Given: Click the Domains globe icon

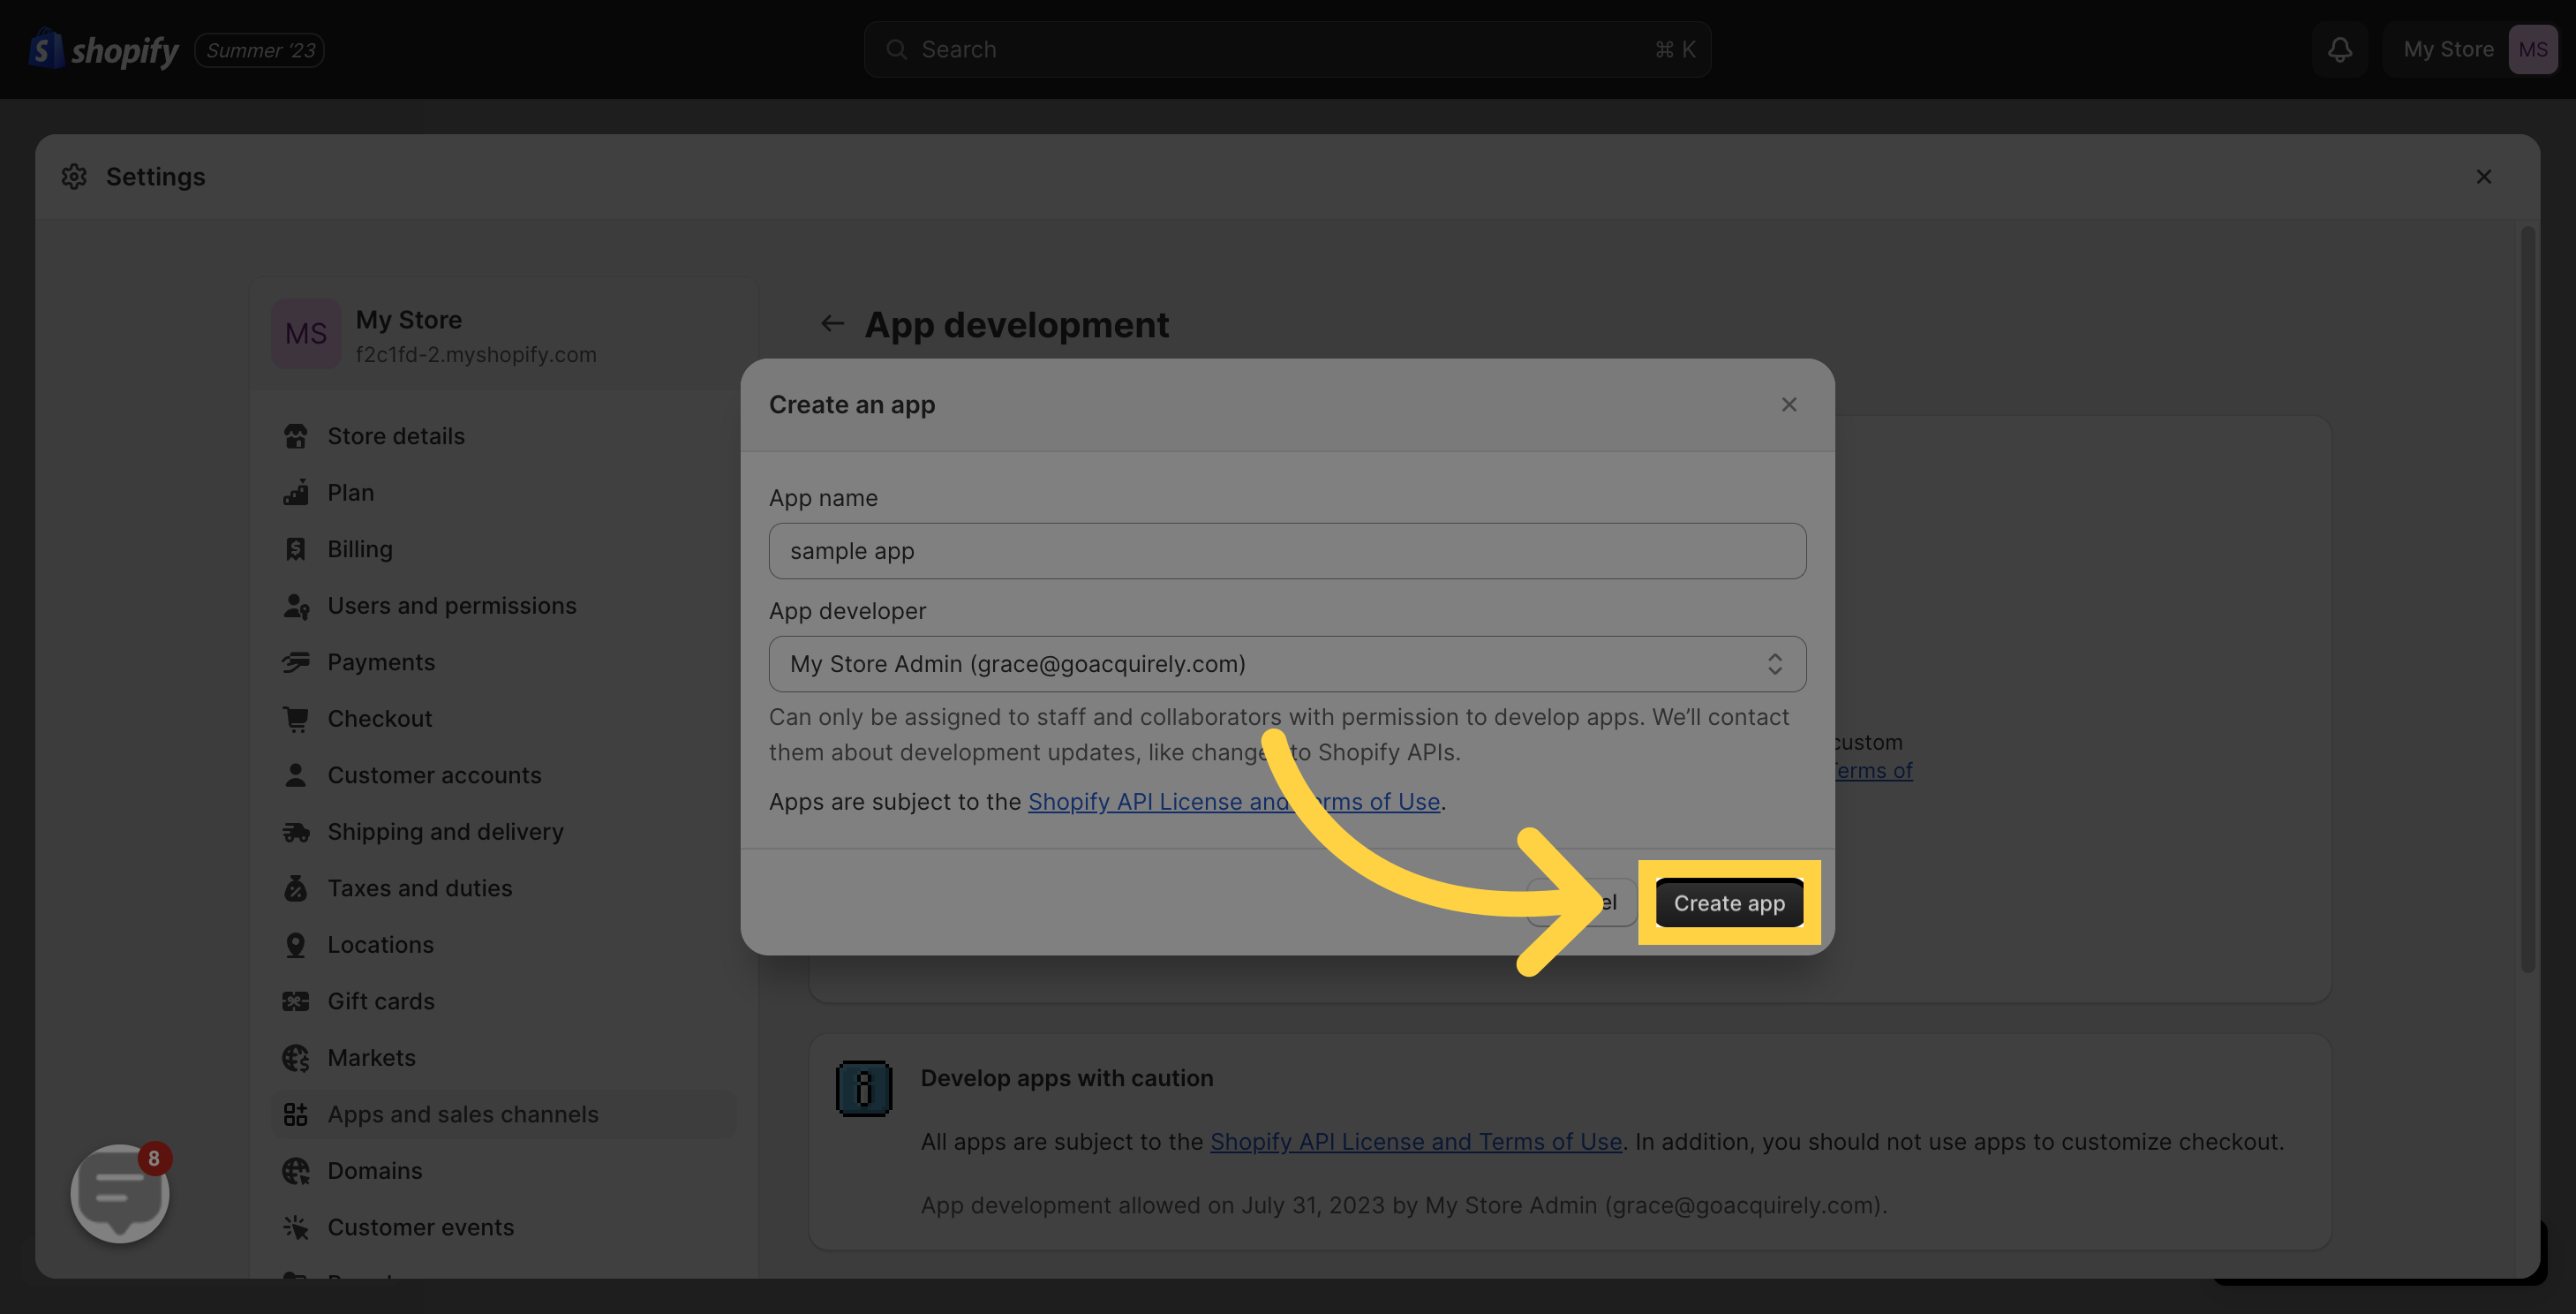Looking at the screenshot, I should (296, 1171).
